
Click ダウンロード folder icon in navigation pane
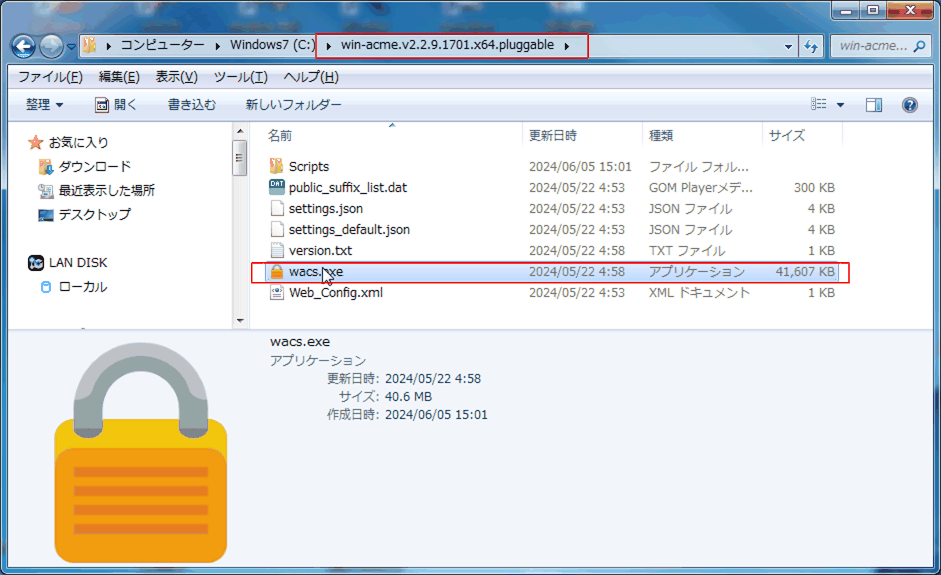[x=46, y=166]
